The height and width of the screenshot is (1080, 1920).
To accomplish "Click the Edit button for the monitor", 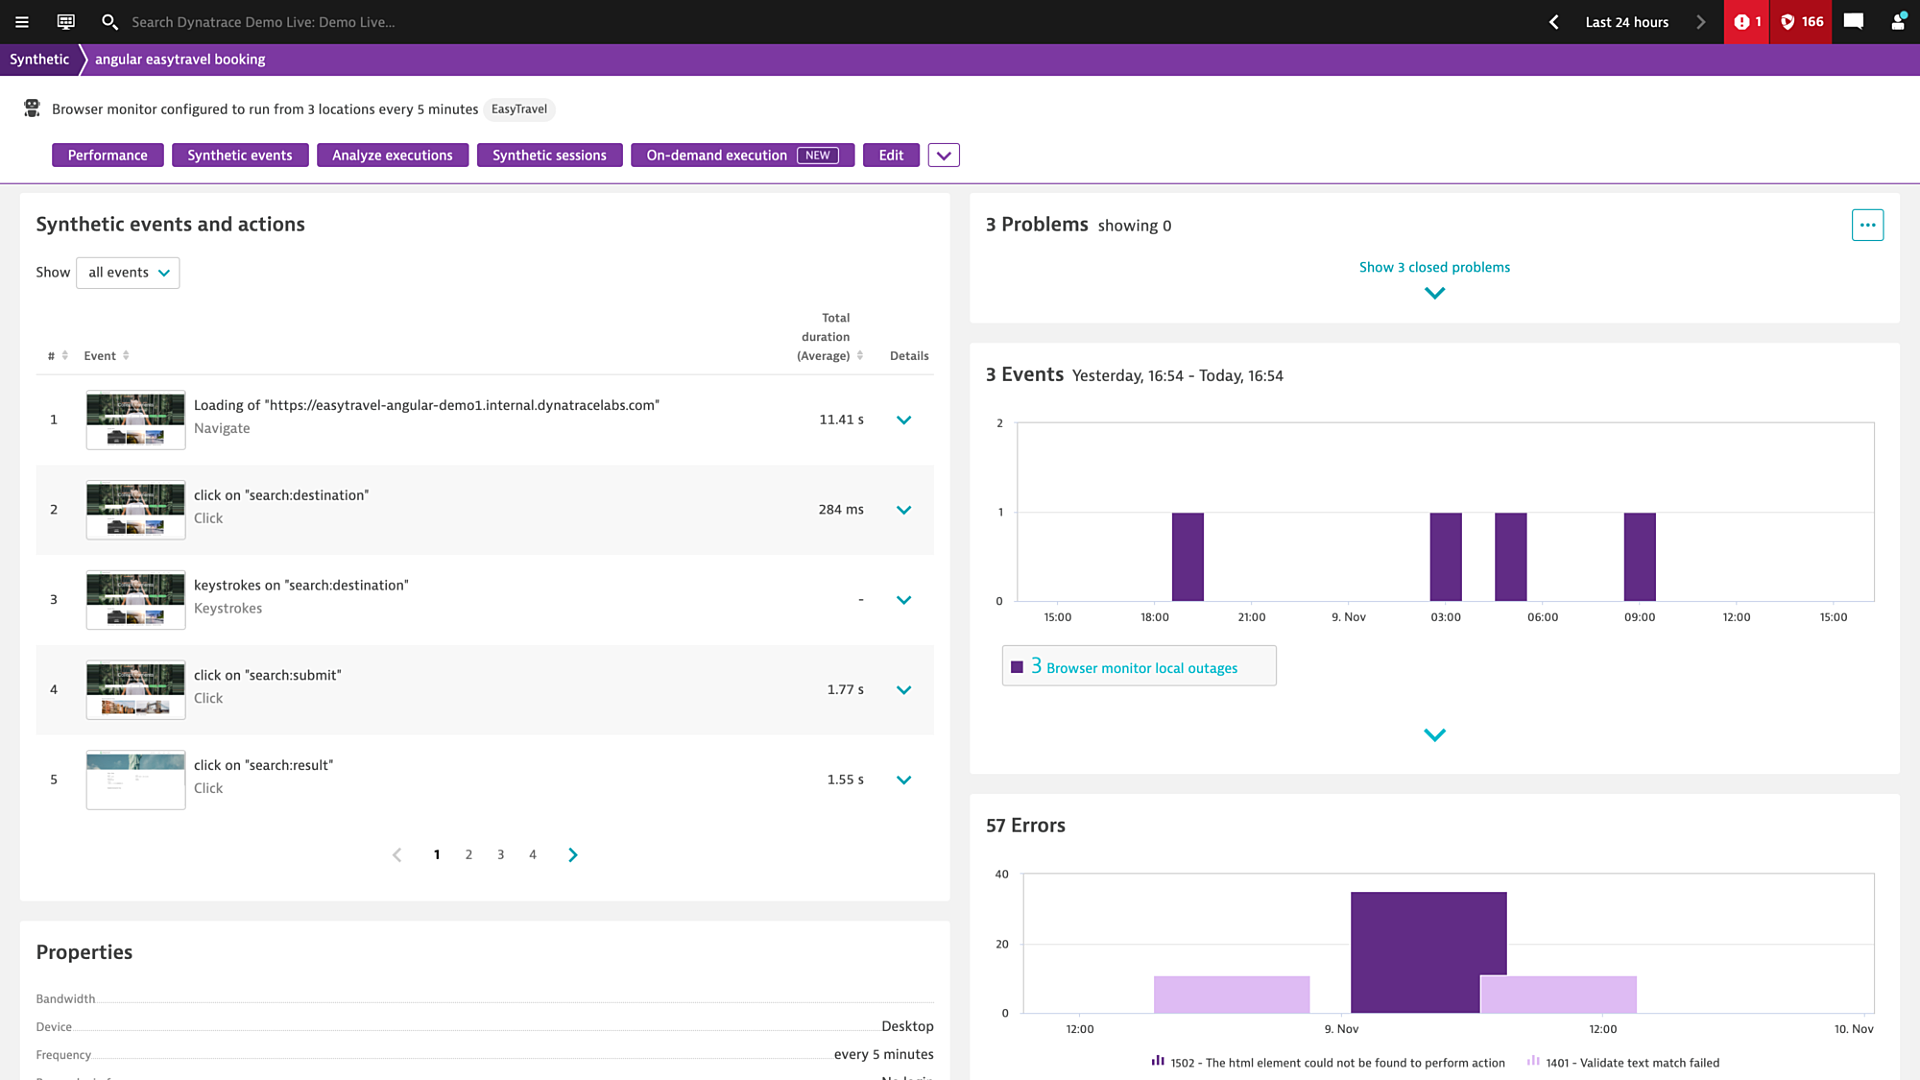I will (x=890, y=154).
